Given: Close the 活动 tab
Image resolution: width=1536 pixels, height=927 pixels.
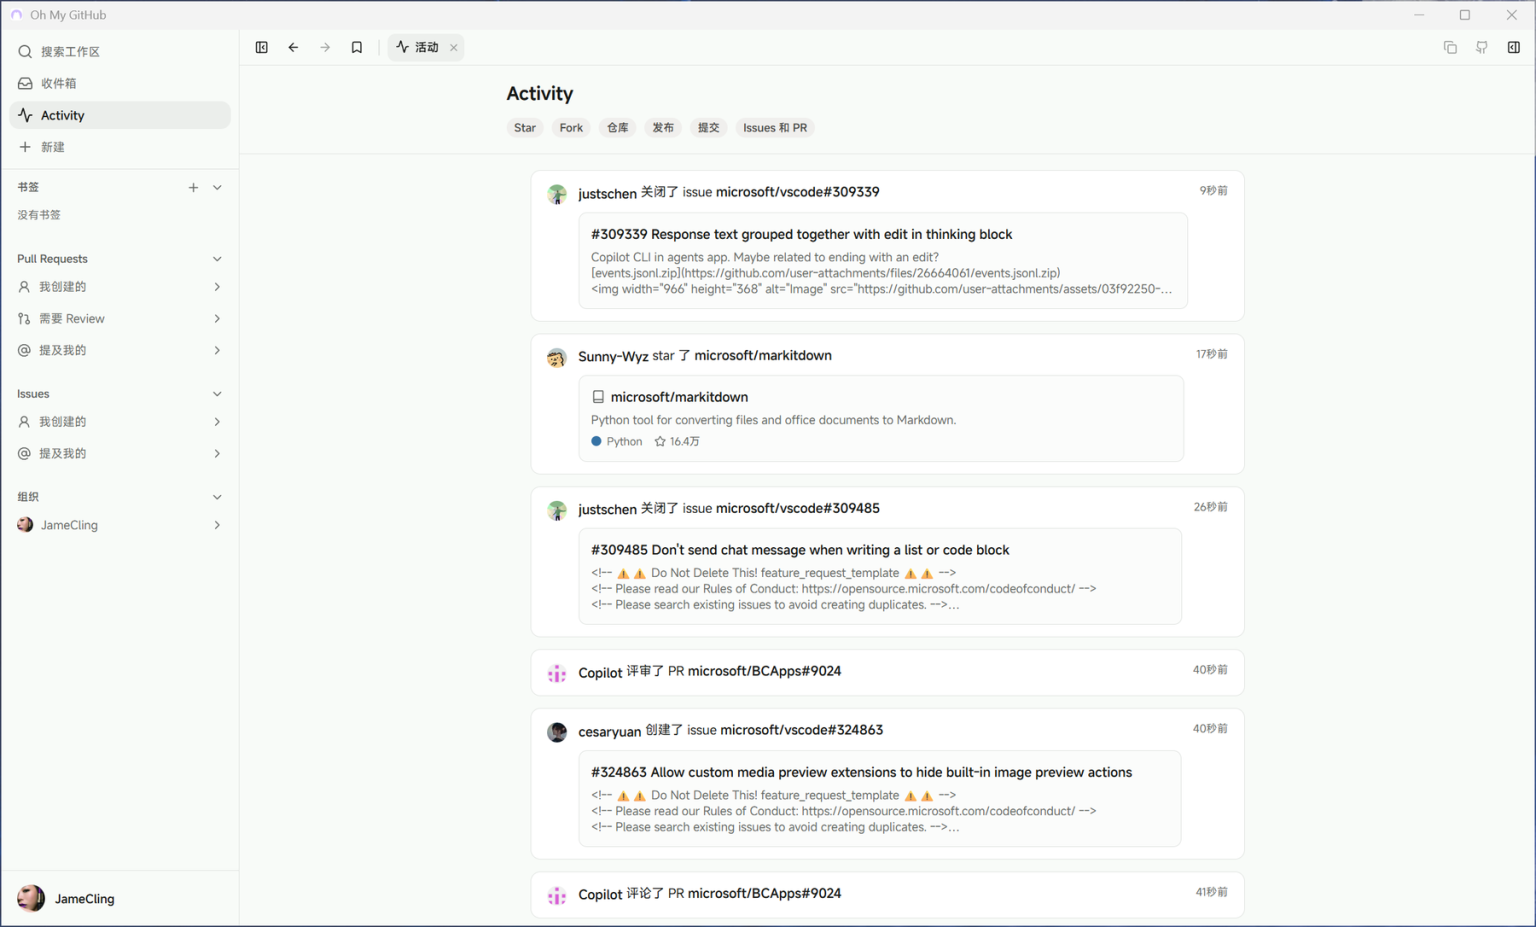Looking at the screenshot, I should point(454,47).
